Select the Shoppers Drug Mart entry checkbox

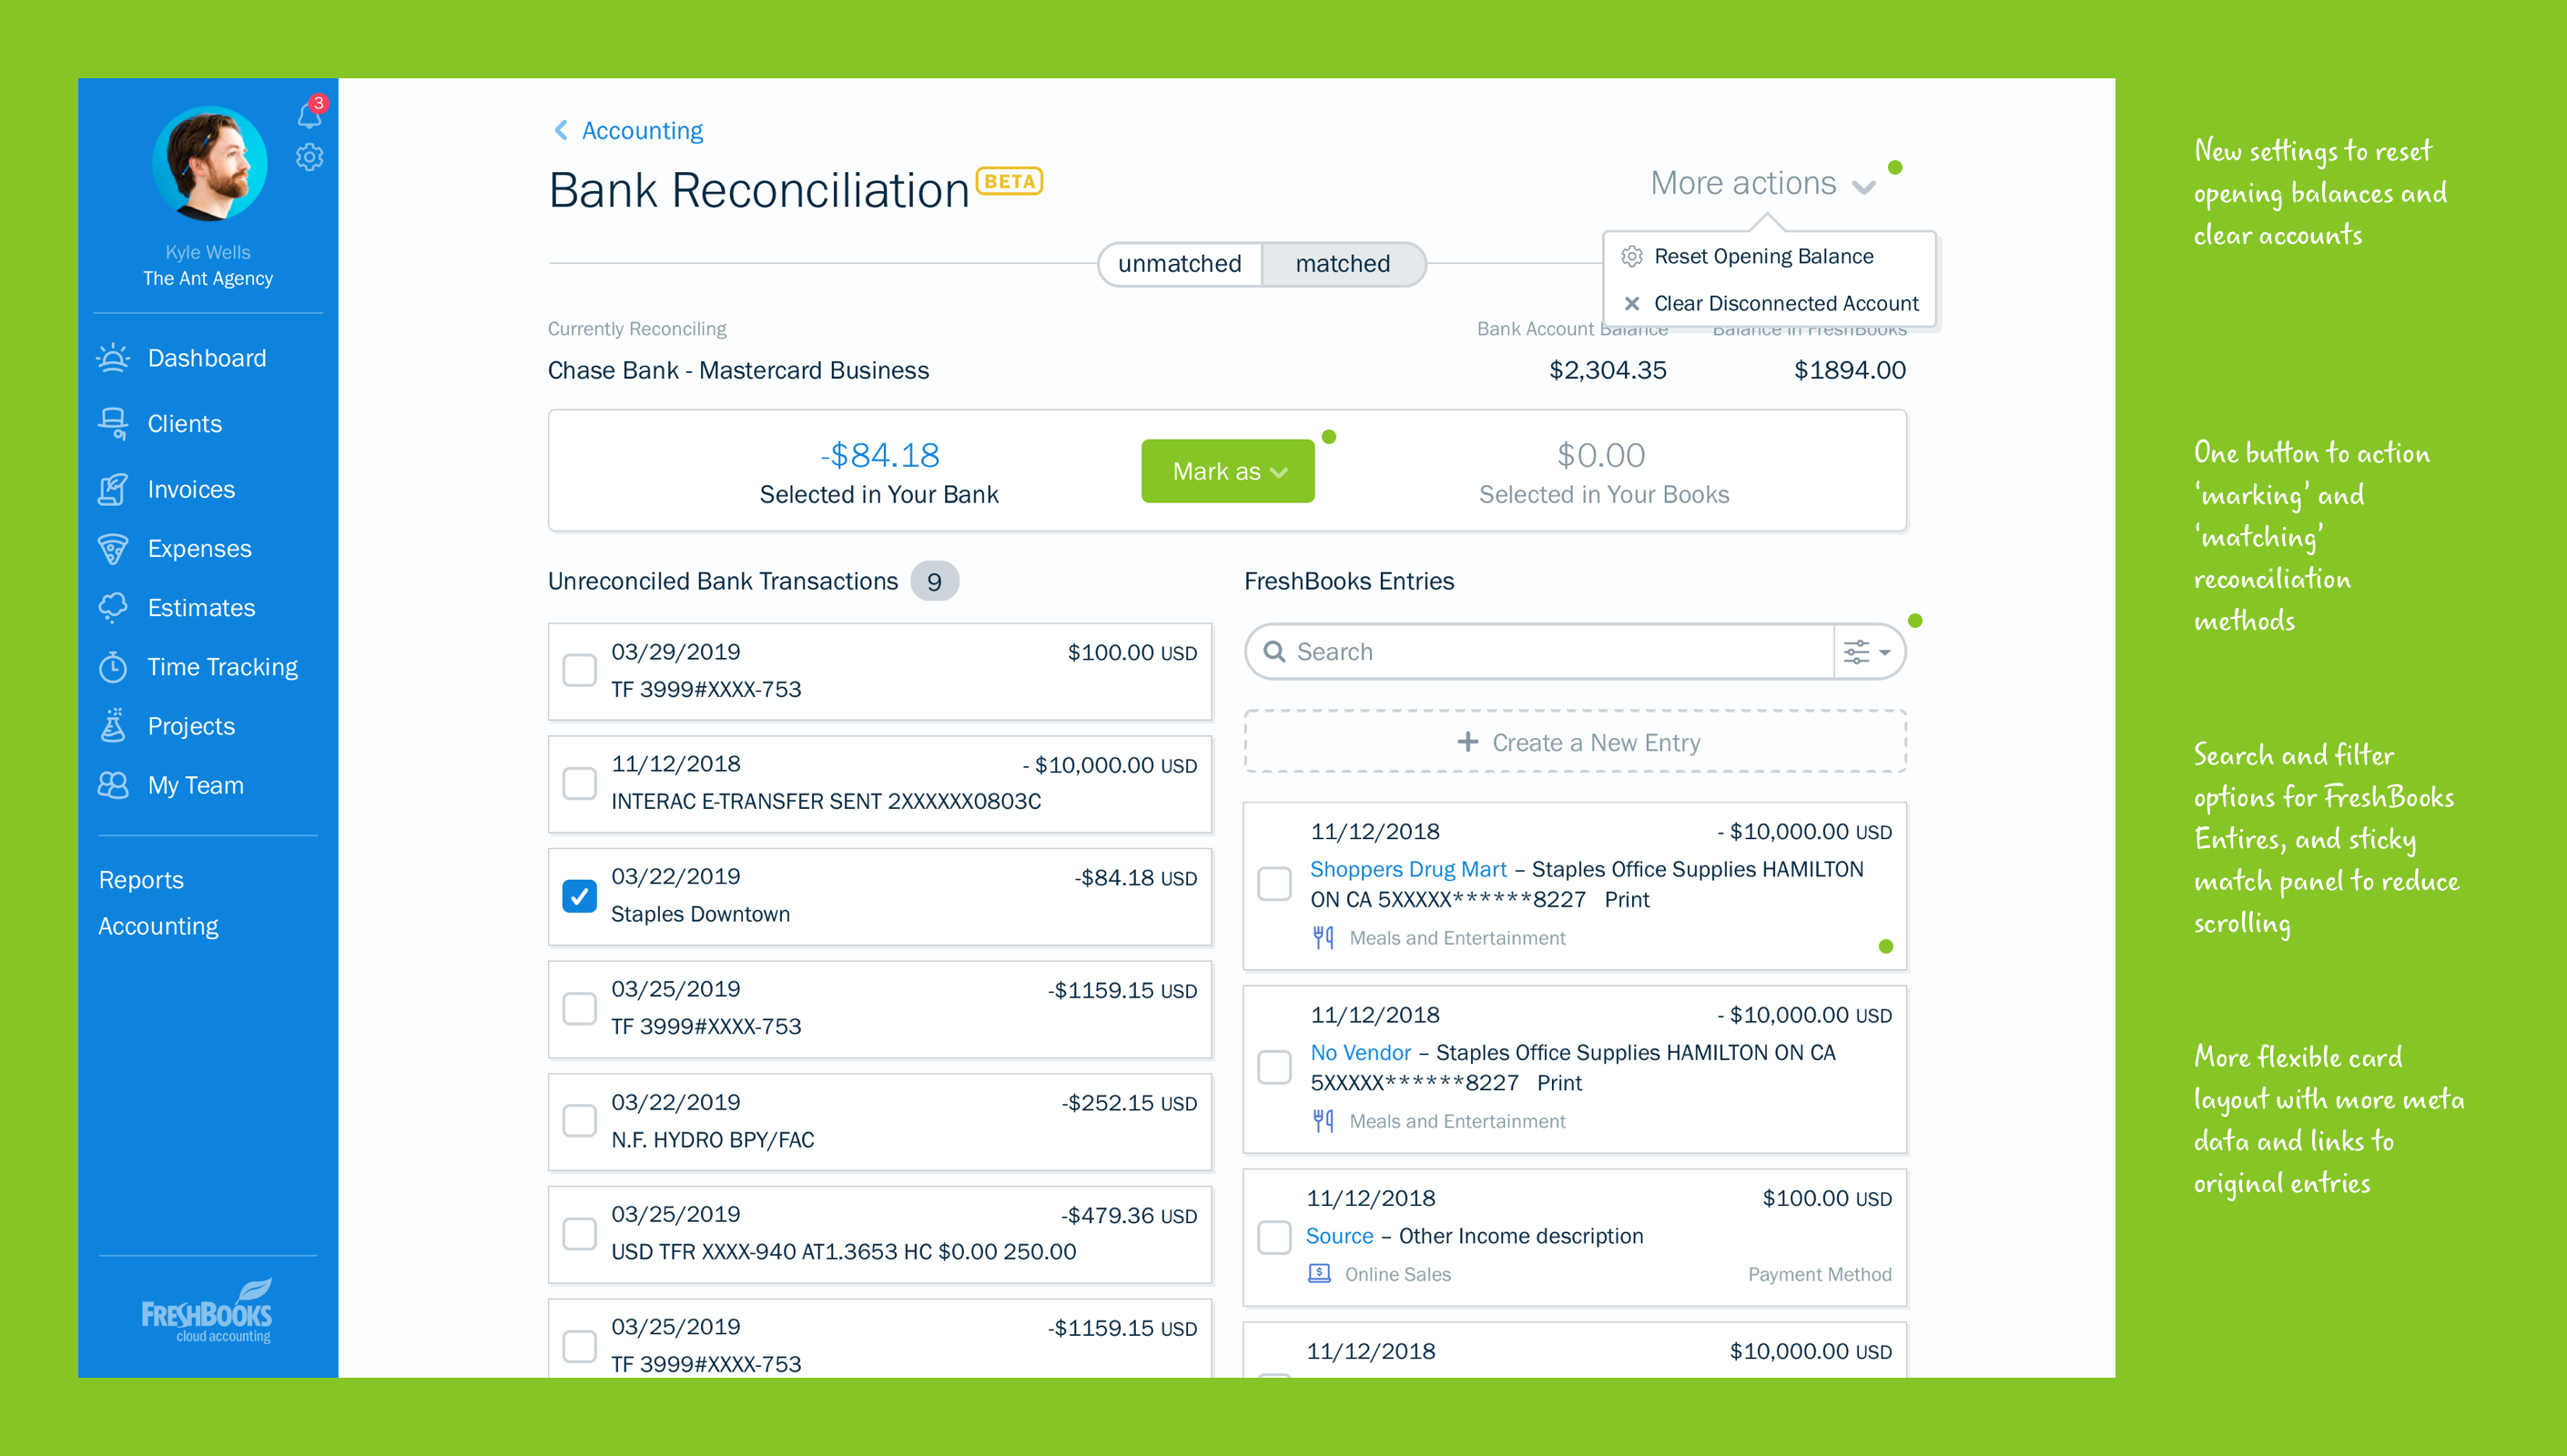tap(1274, 883)
